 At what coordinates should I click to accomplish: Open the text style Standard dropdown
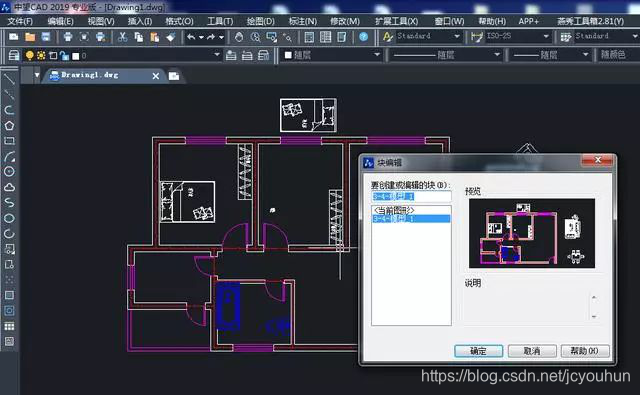point(457,36)
